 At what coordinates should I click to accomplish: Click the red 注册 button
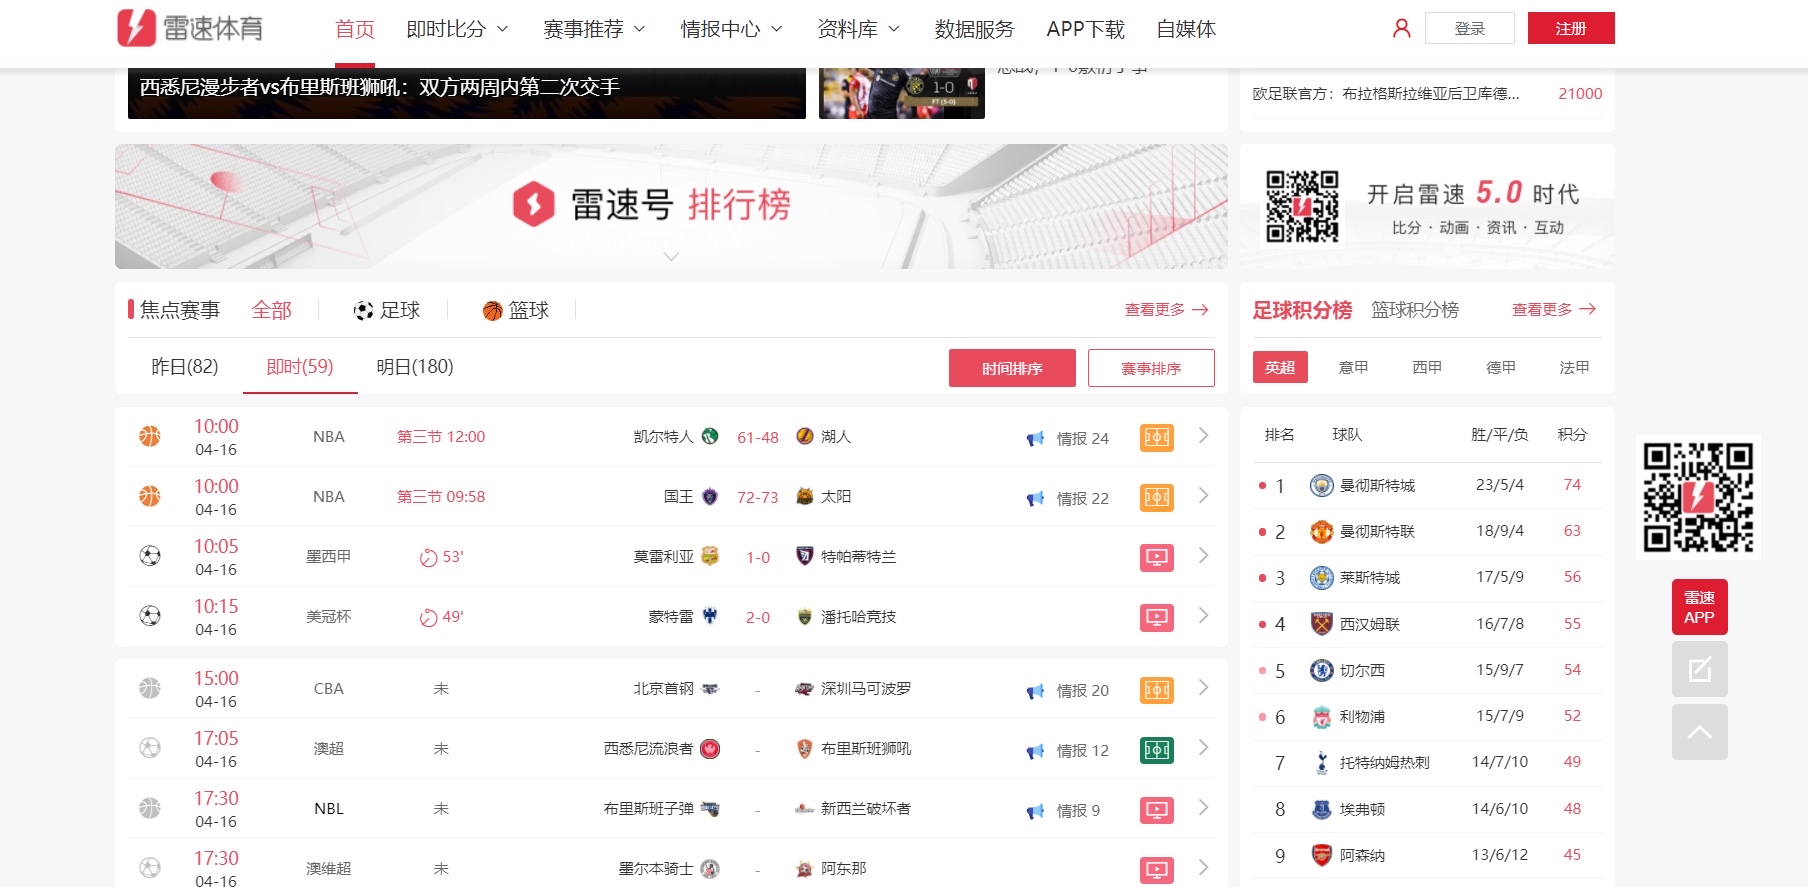tap(1570, 29)
